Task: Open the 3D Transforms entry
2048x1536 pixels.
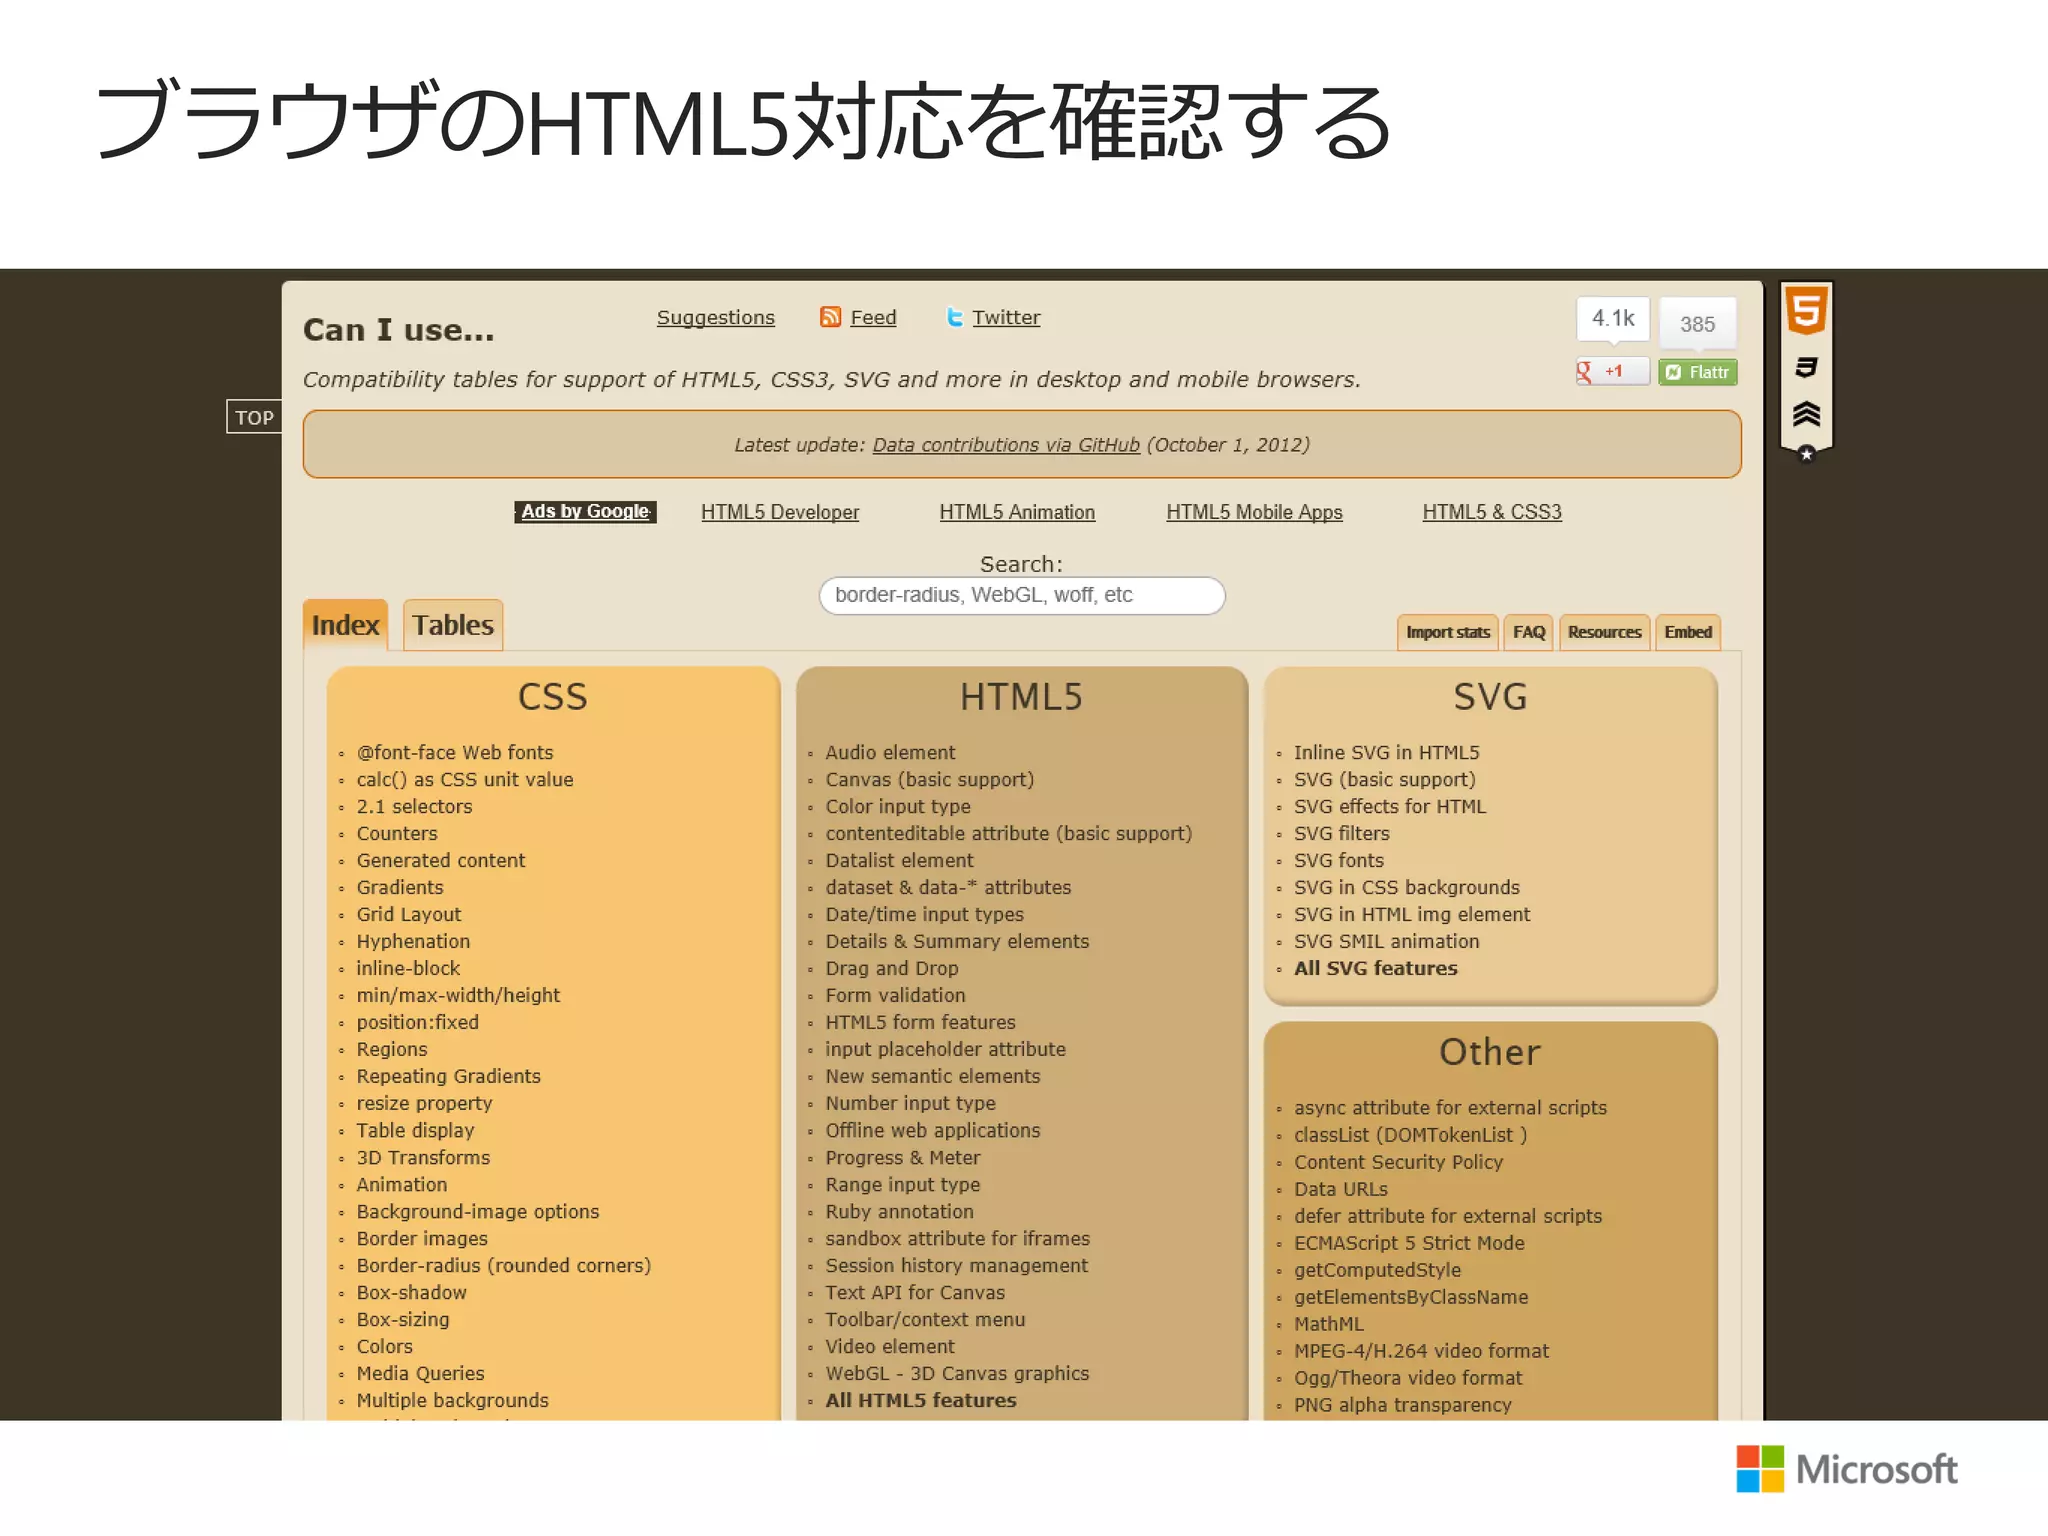Action: click(423, 1157)
